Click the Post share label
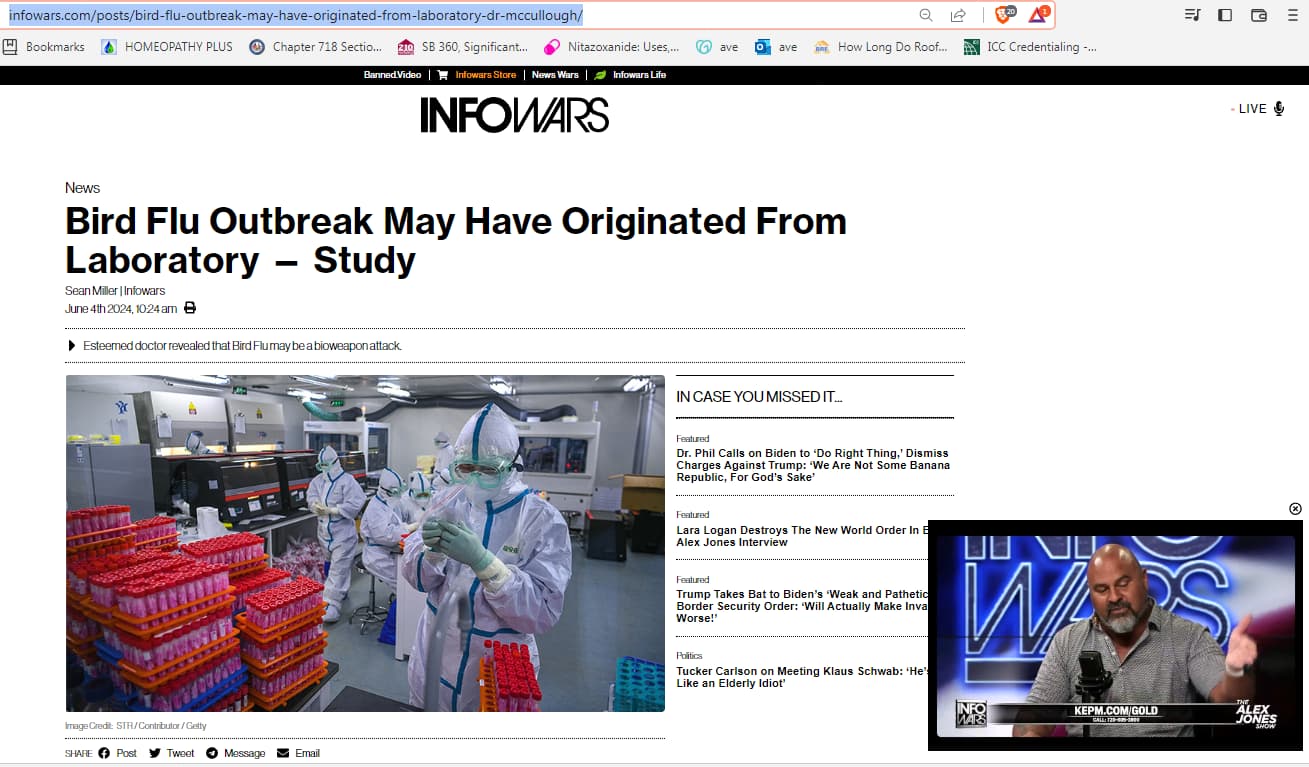1309x767 pixels. (x=126, y=753)
